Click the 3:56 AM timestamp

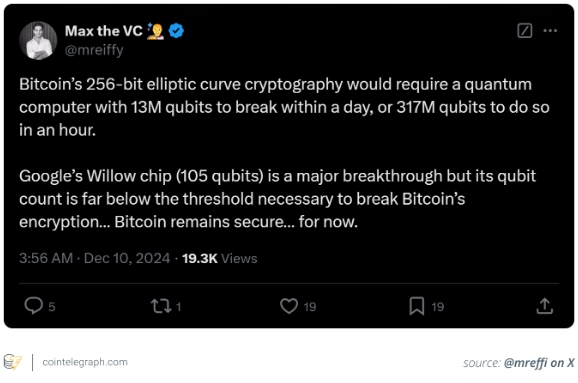(46, 258)
